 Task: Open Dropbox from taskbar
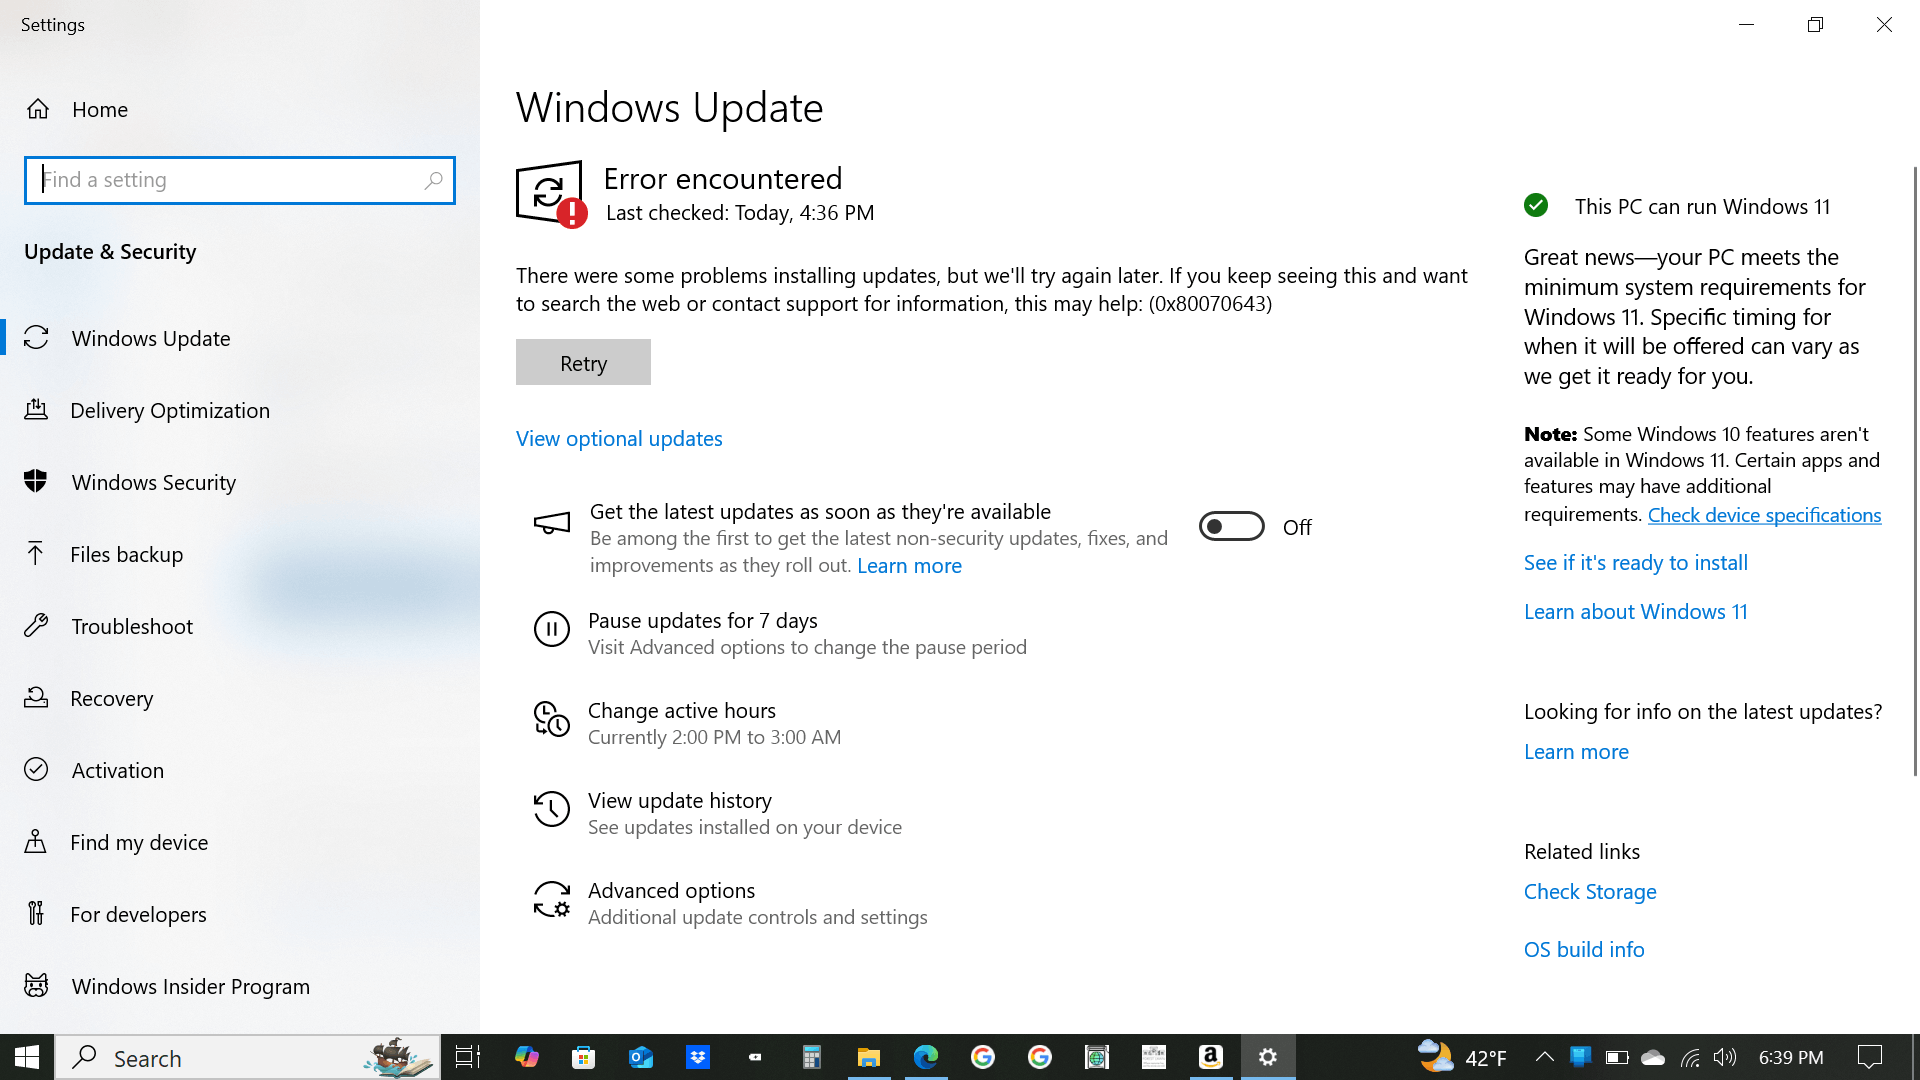coord(697,1057)
